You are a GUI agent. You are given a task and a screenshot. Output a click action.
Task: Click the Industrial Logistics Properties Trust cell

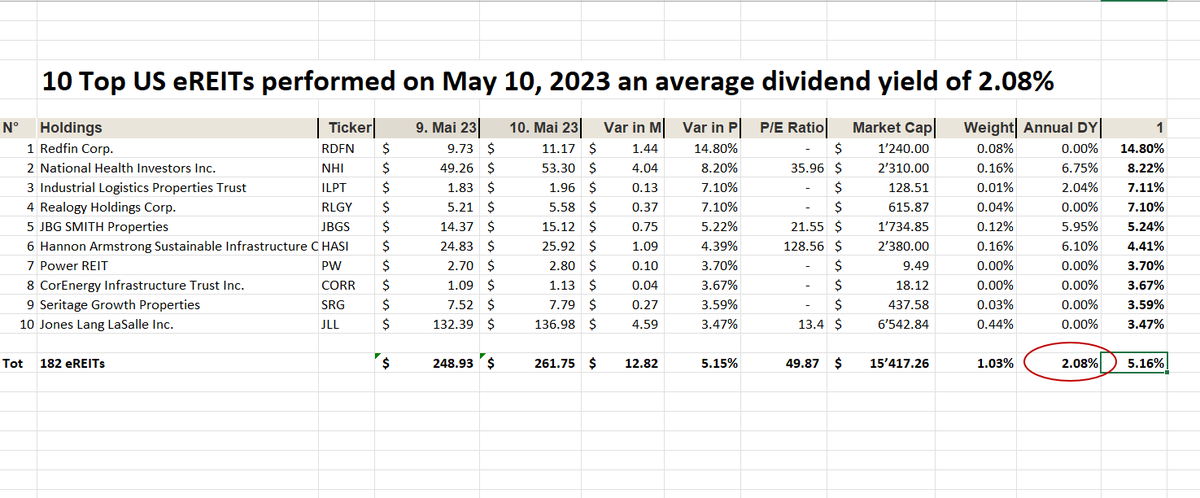click(x=176, y=188)
